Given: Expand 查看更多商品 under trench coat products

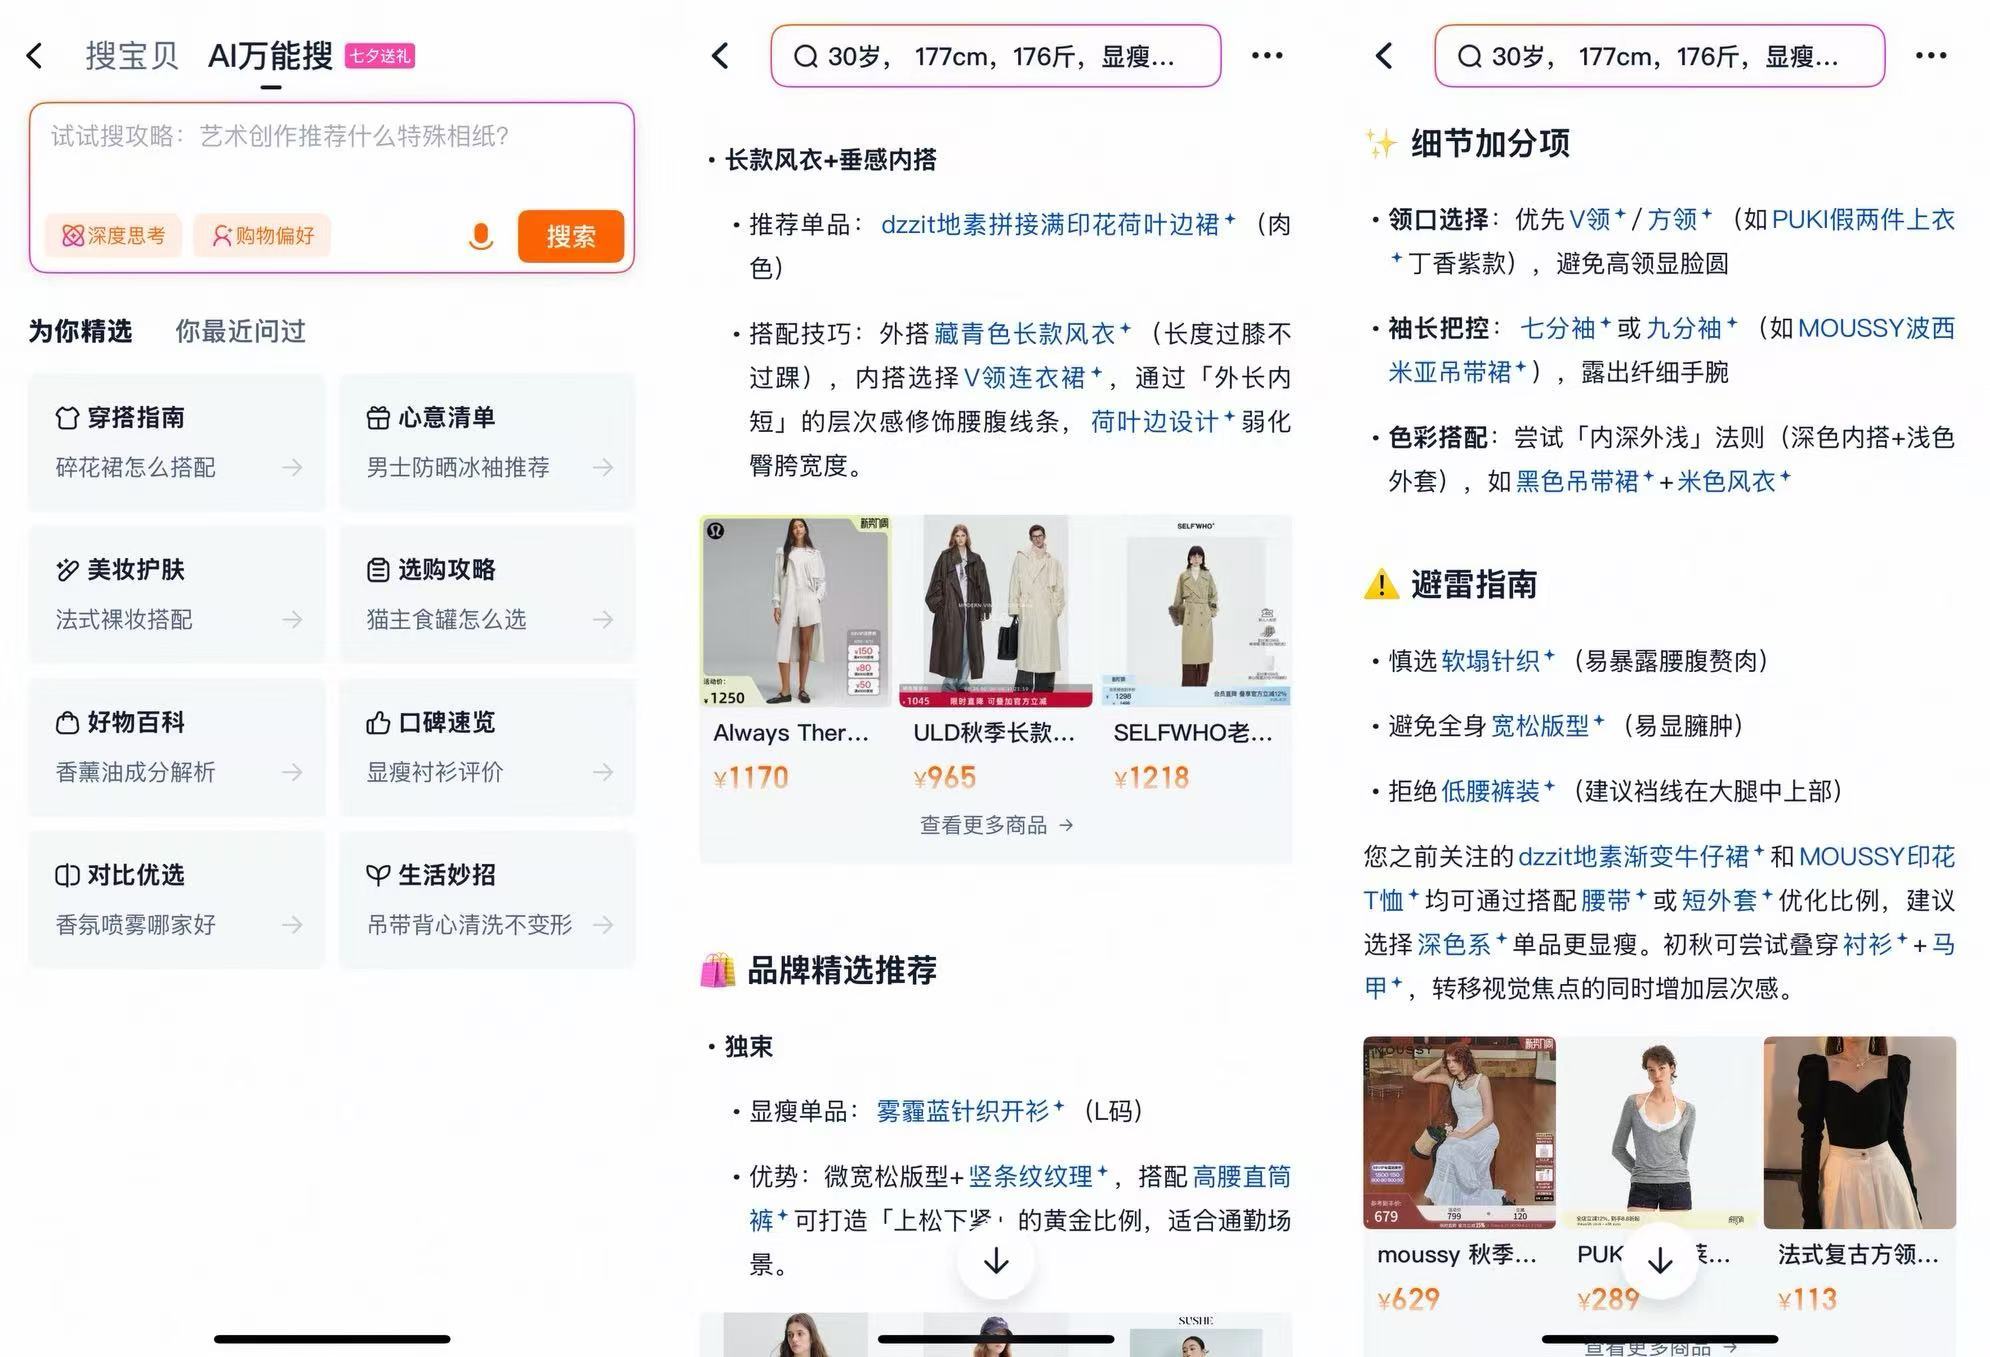Looking at the screenshot, I should point(996,825).
